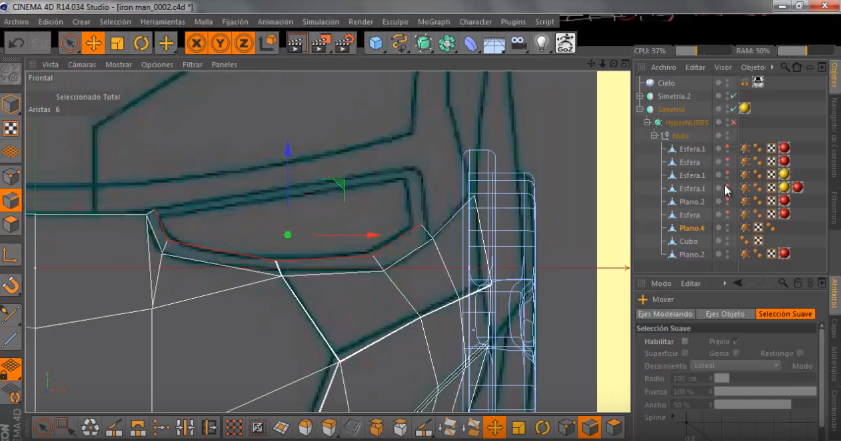Activate the Rotate tool in top toolbar

pyautogui.click(x=141, y=43)
